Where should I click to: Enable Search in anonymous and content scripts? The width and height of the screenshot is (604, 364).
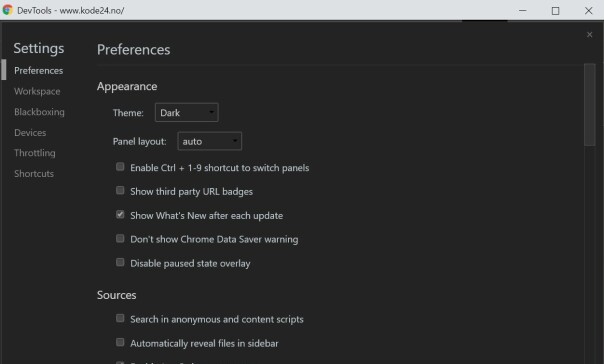coord(120,318)
